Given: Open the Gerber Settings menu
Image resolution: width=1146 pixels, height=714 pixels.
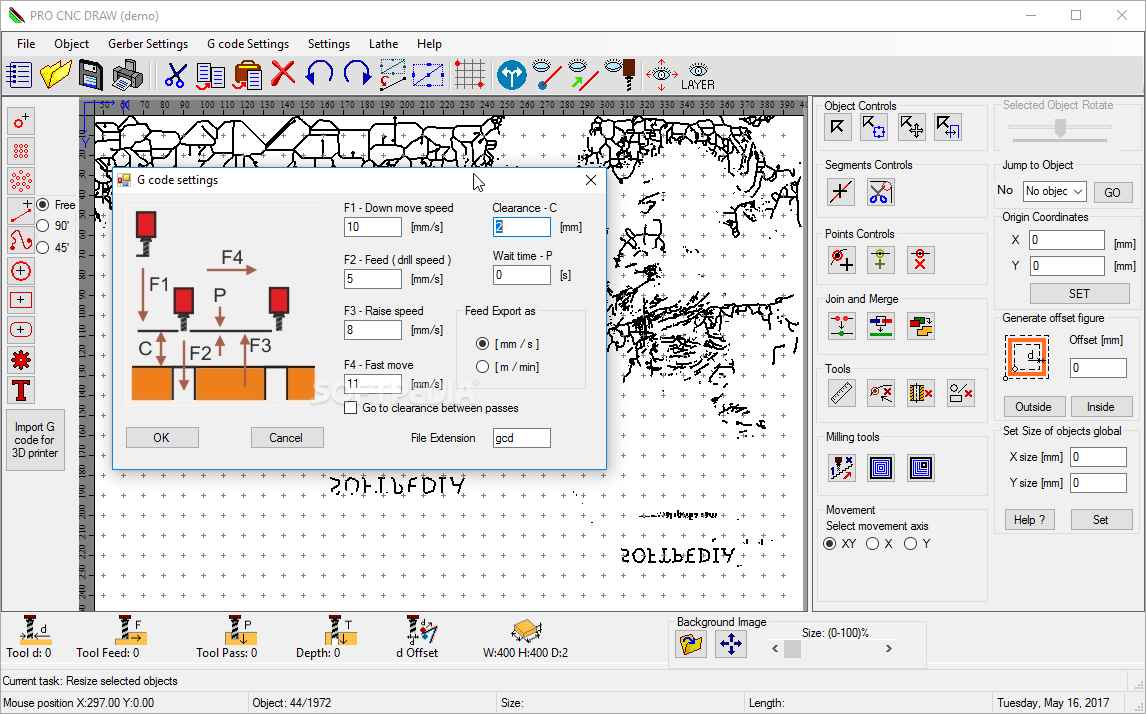Looking at the screenshot, I should tap(148, 44).
